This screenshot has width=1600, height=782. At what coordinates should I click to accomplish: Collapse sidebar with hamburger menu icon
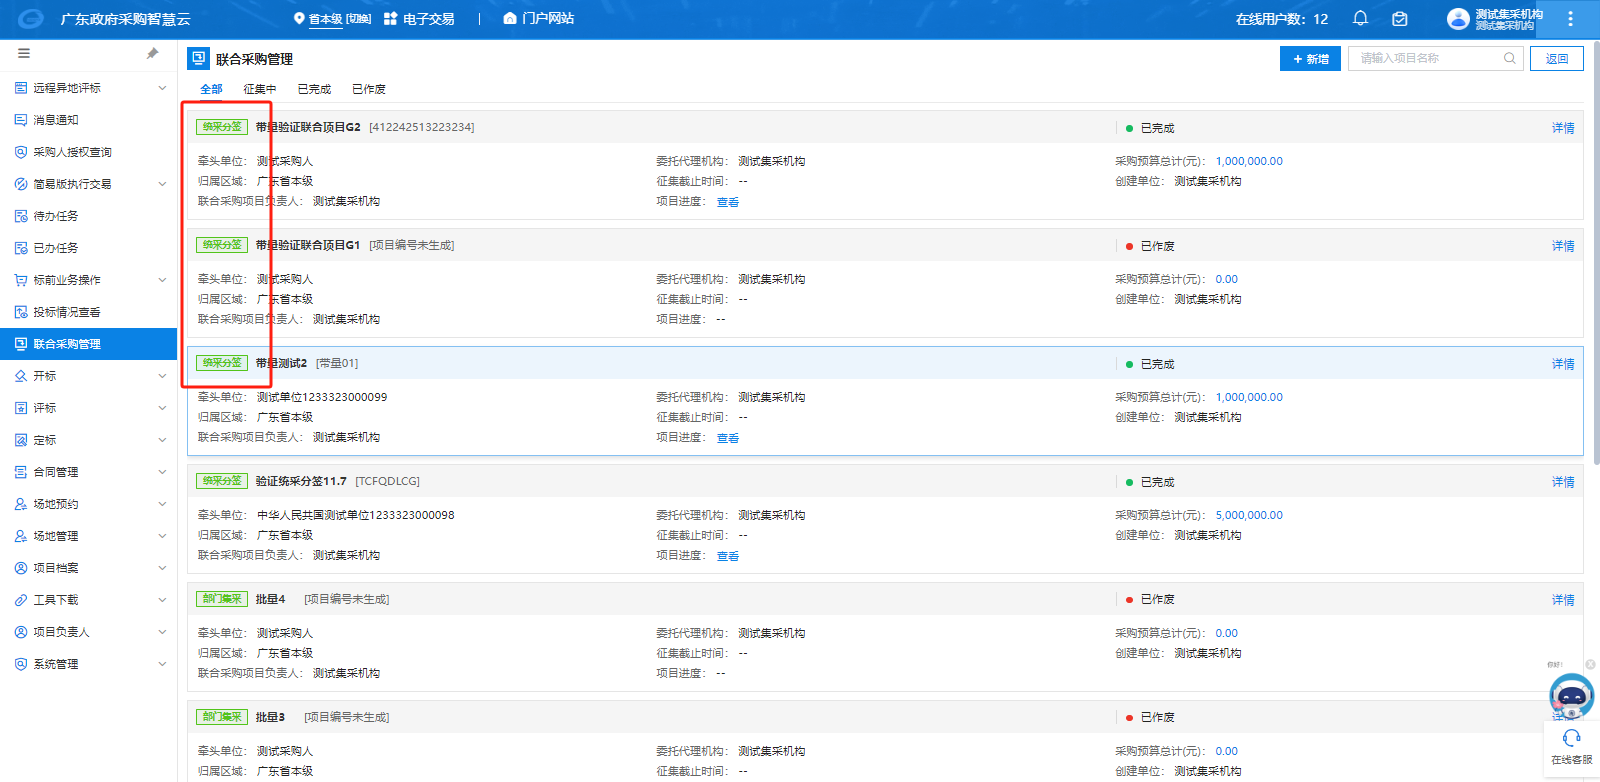(24, 54)
